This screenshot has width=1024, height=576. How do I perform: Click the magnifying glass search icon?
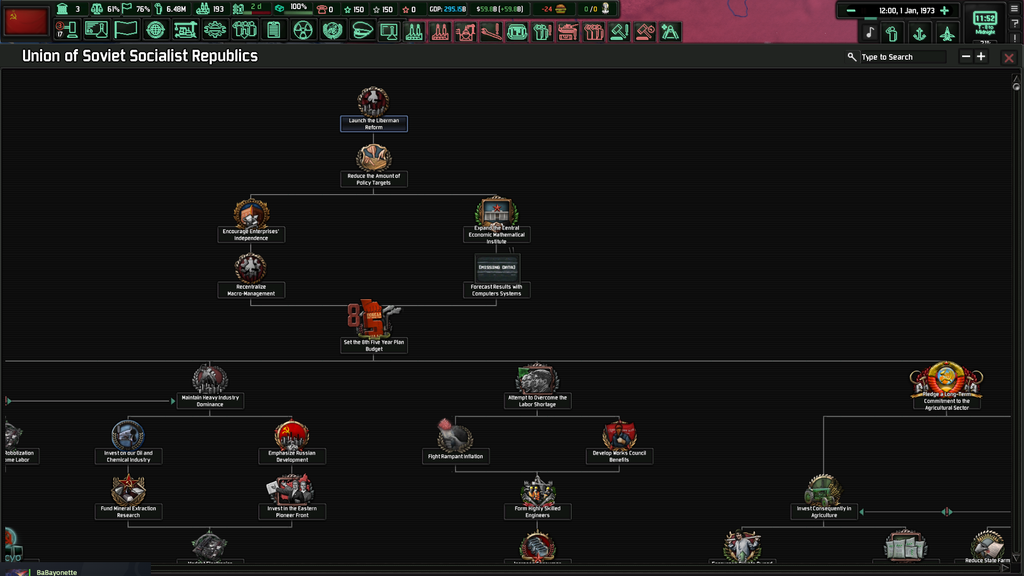coord(852,57)
